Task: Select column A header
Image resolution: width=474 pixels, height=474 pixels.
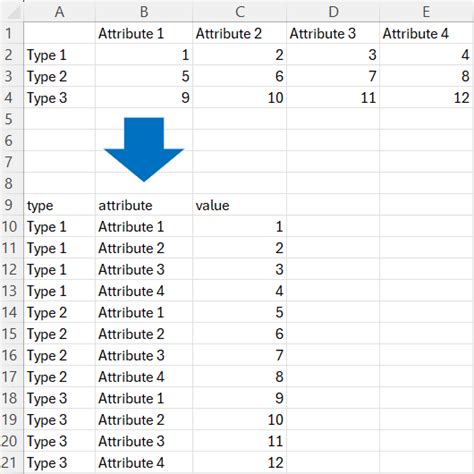Action: 59,12
